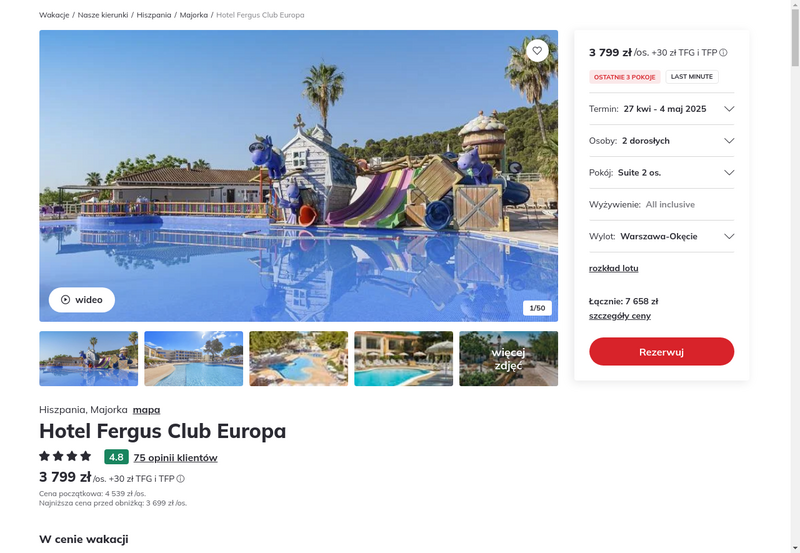Click the page vertical scrollbar
The image size is (800, 553).
coord(795,276)
